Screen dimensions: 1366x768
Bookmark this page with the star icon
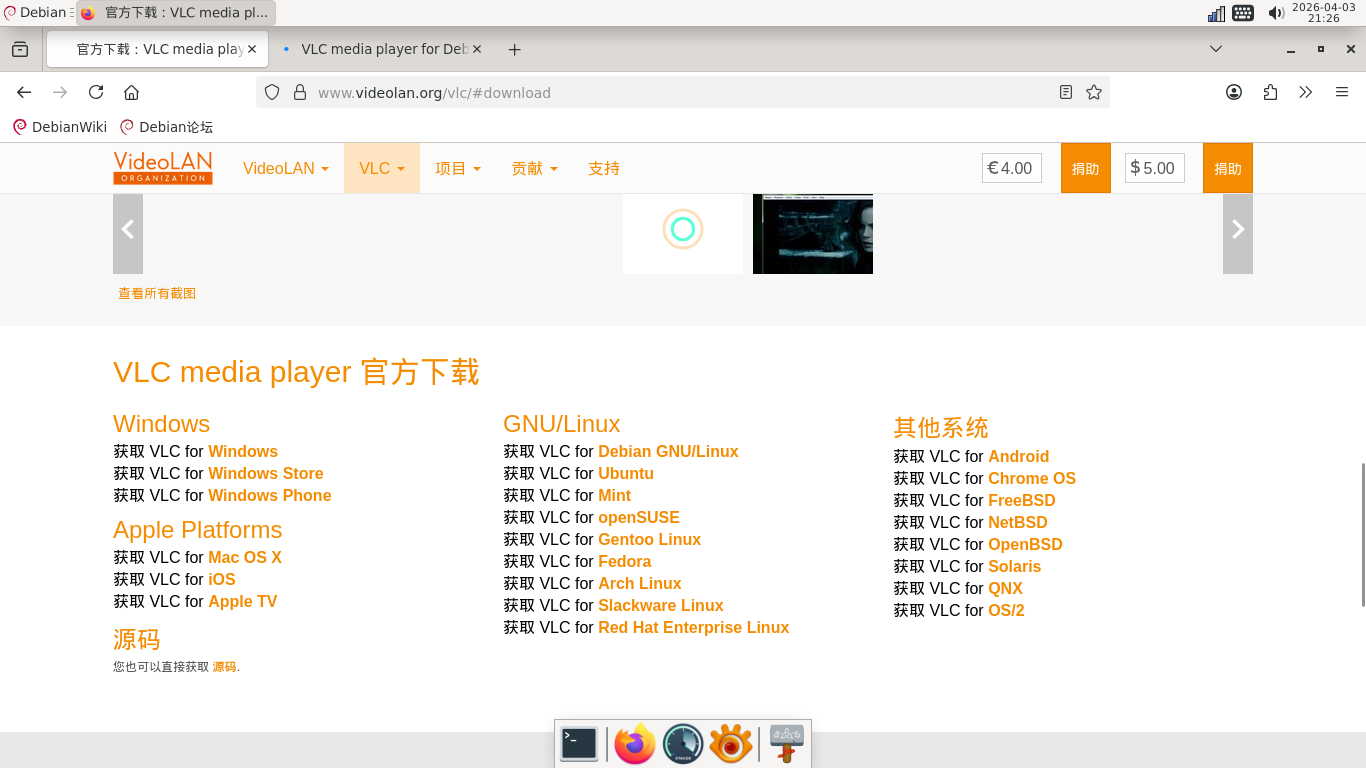click(1094, 92)
